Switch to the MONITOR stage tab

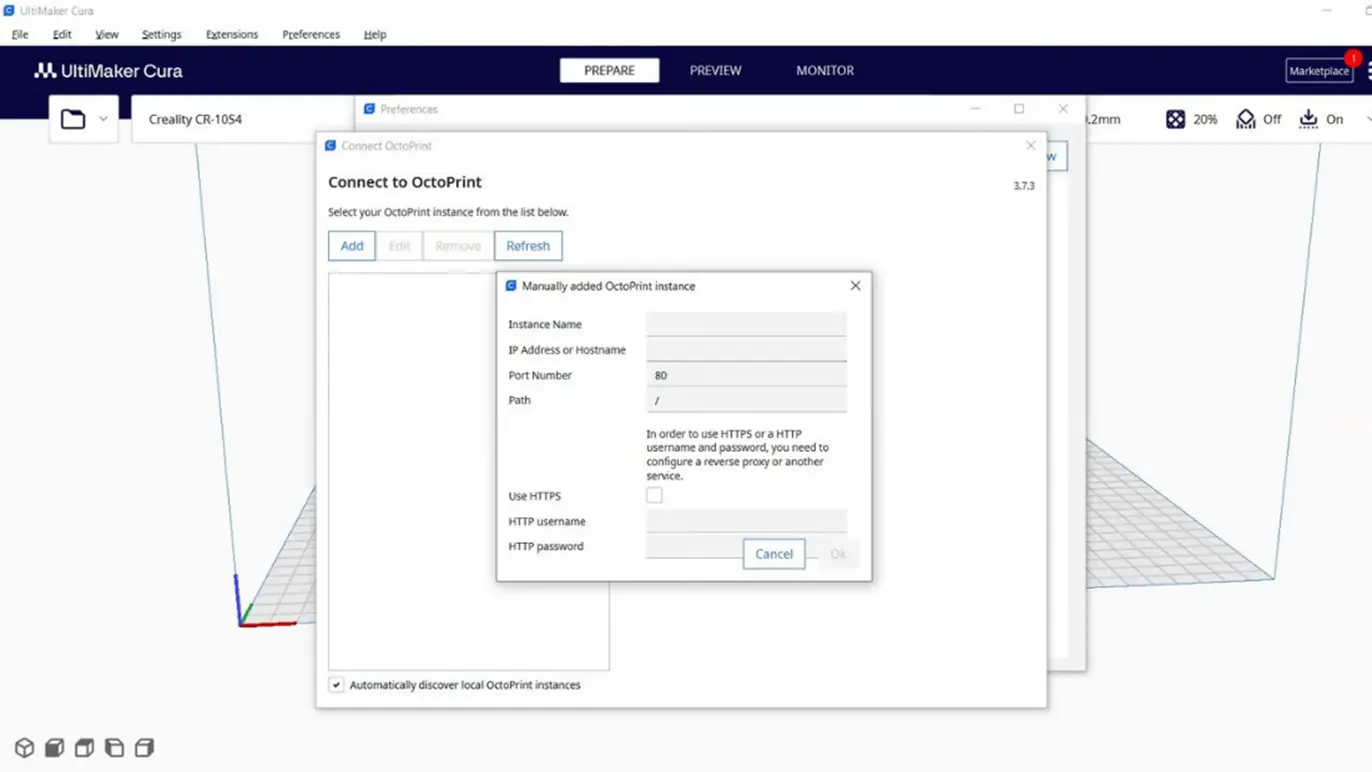(x=825, y=70)
